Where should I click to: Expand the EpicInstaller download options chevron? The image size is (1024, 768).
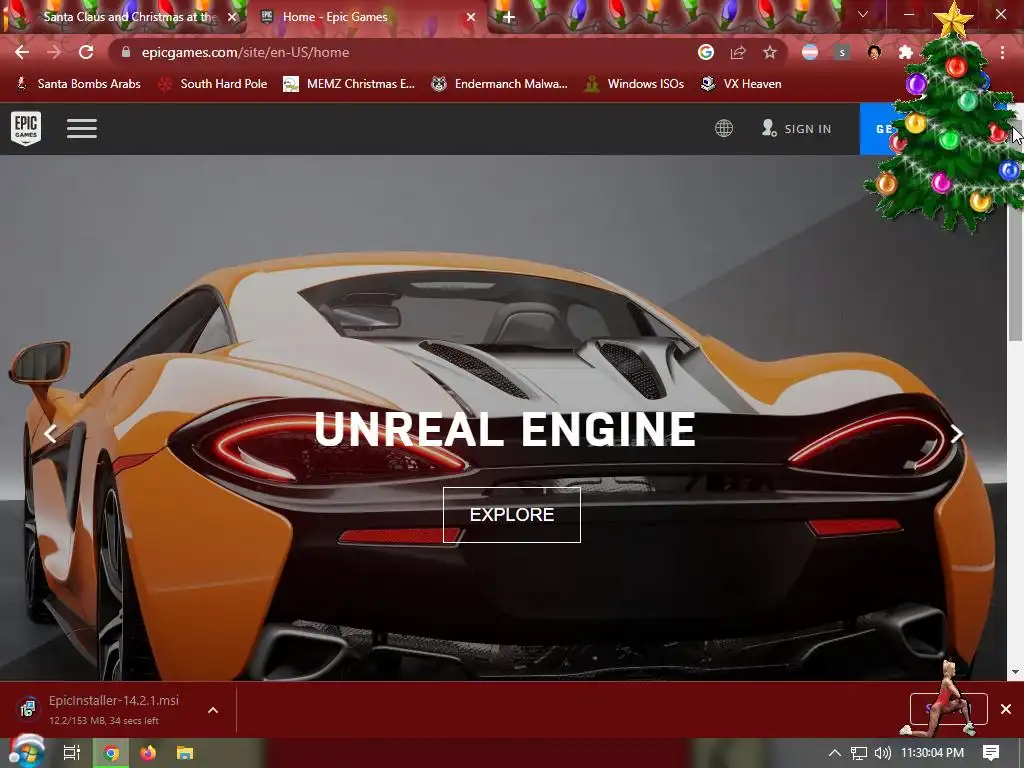click(213, 710)
